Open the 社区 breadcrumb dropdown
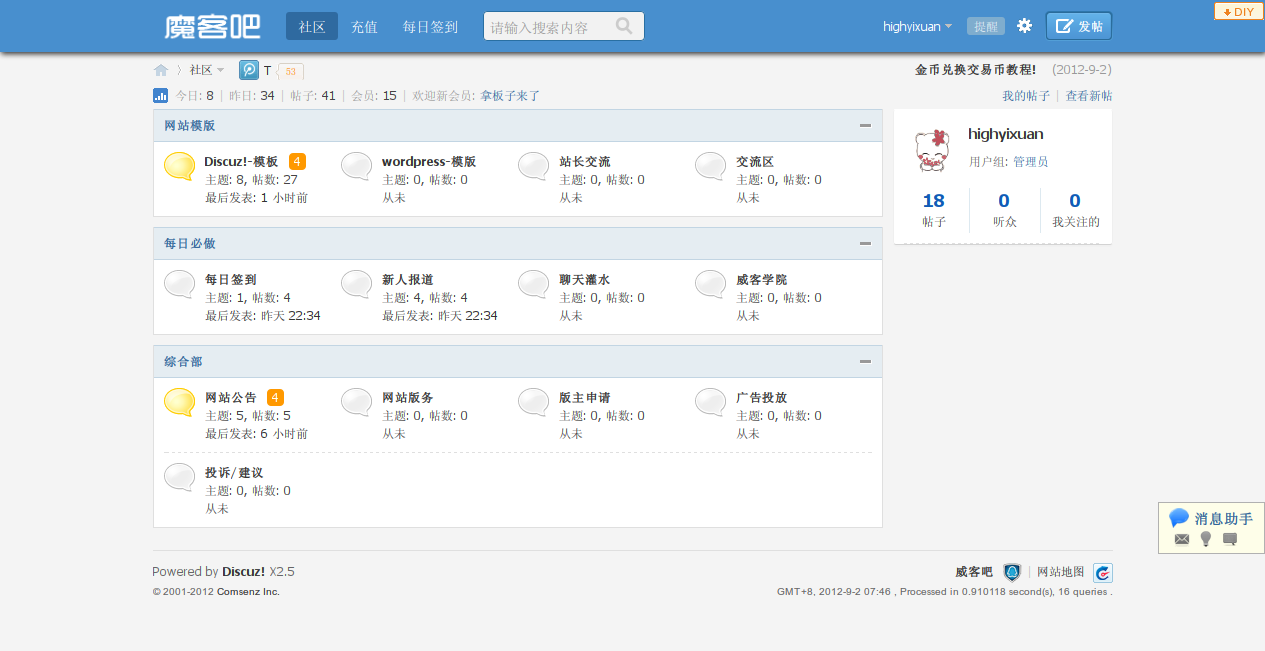 (207, 70)
